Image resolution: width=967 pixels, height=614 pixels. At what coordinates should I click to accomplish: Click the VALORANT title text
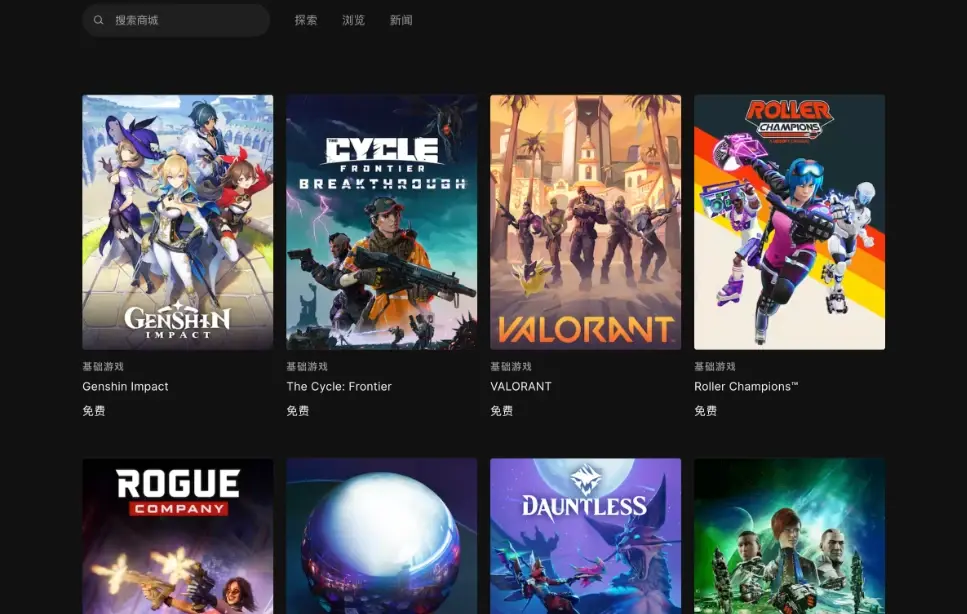click(520, 387)
